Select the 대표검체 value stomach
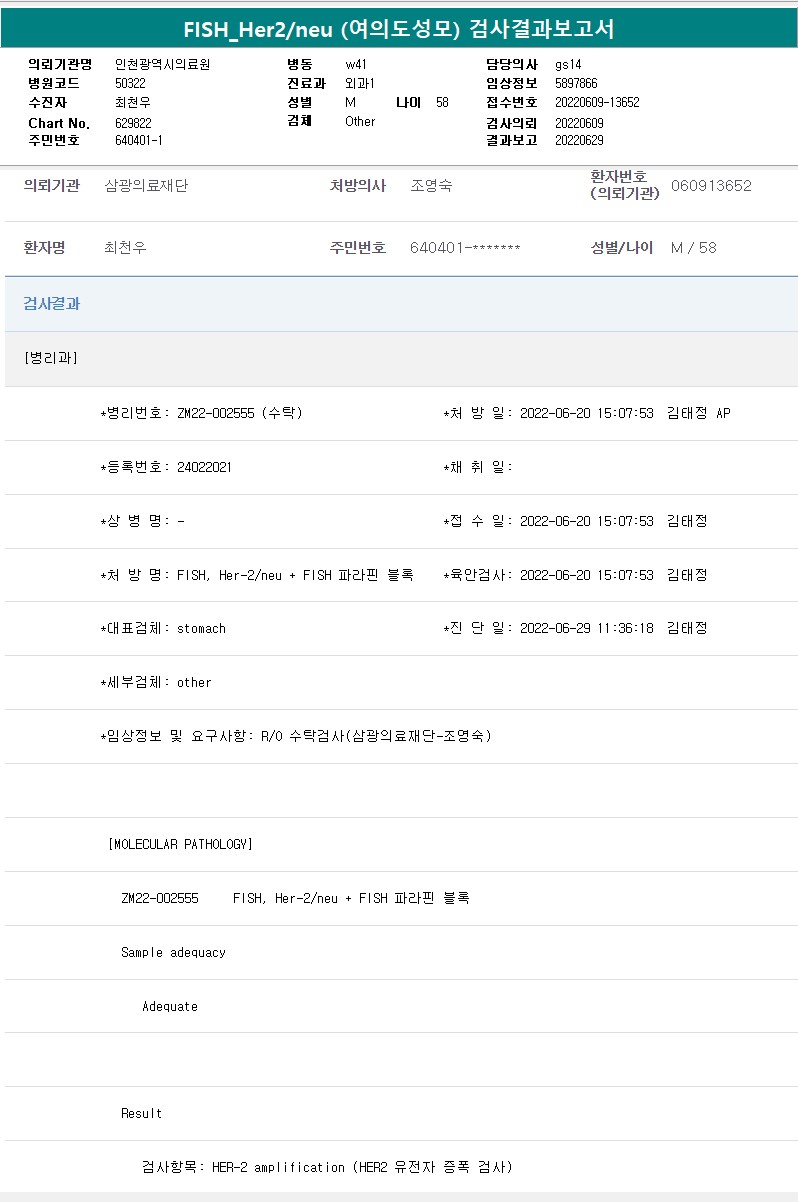The image size is (798, 1202). (x=201, y=629)
